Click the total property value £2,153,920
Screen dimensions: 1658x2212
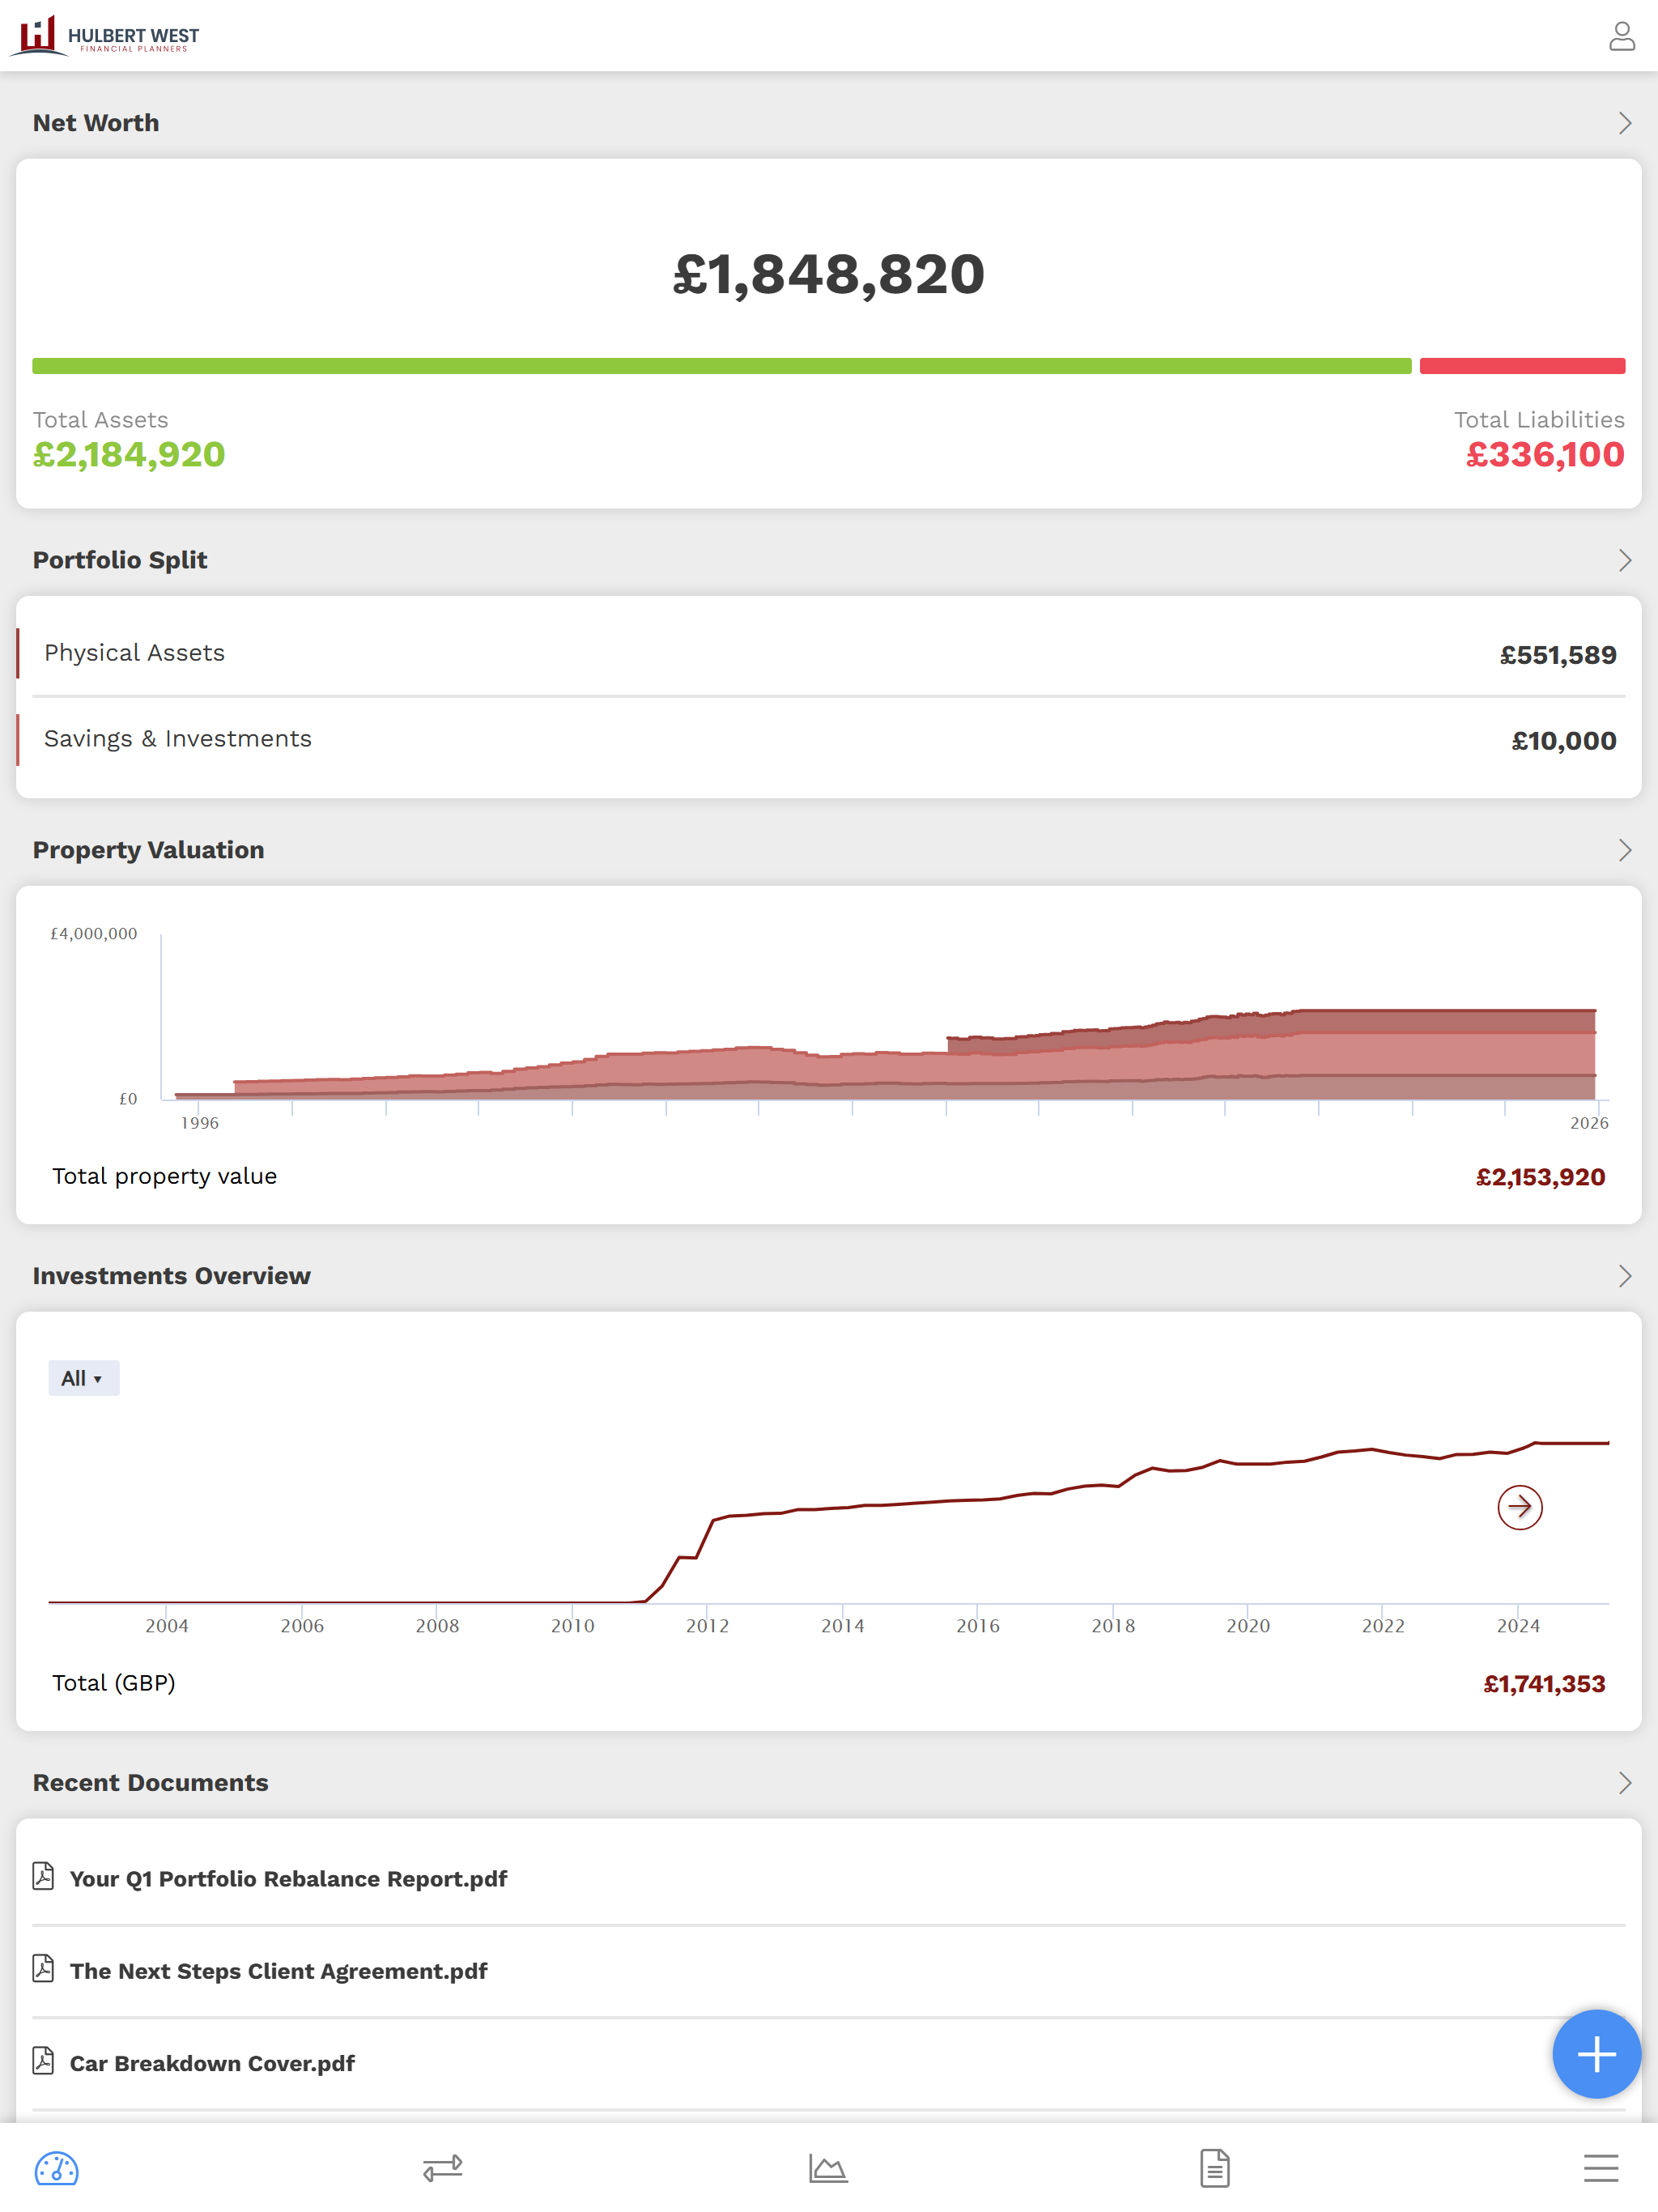point(1540,1177)
